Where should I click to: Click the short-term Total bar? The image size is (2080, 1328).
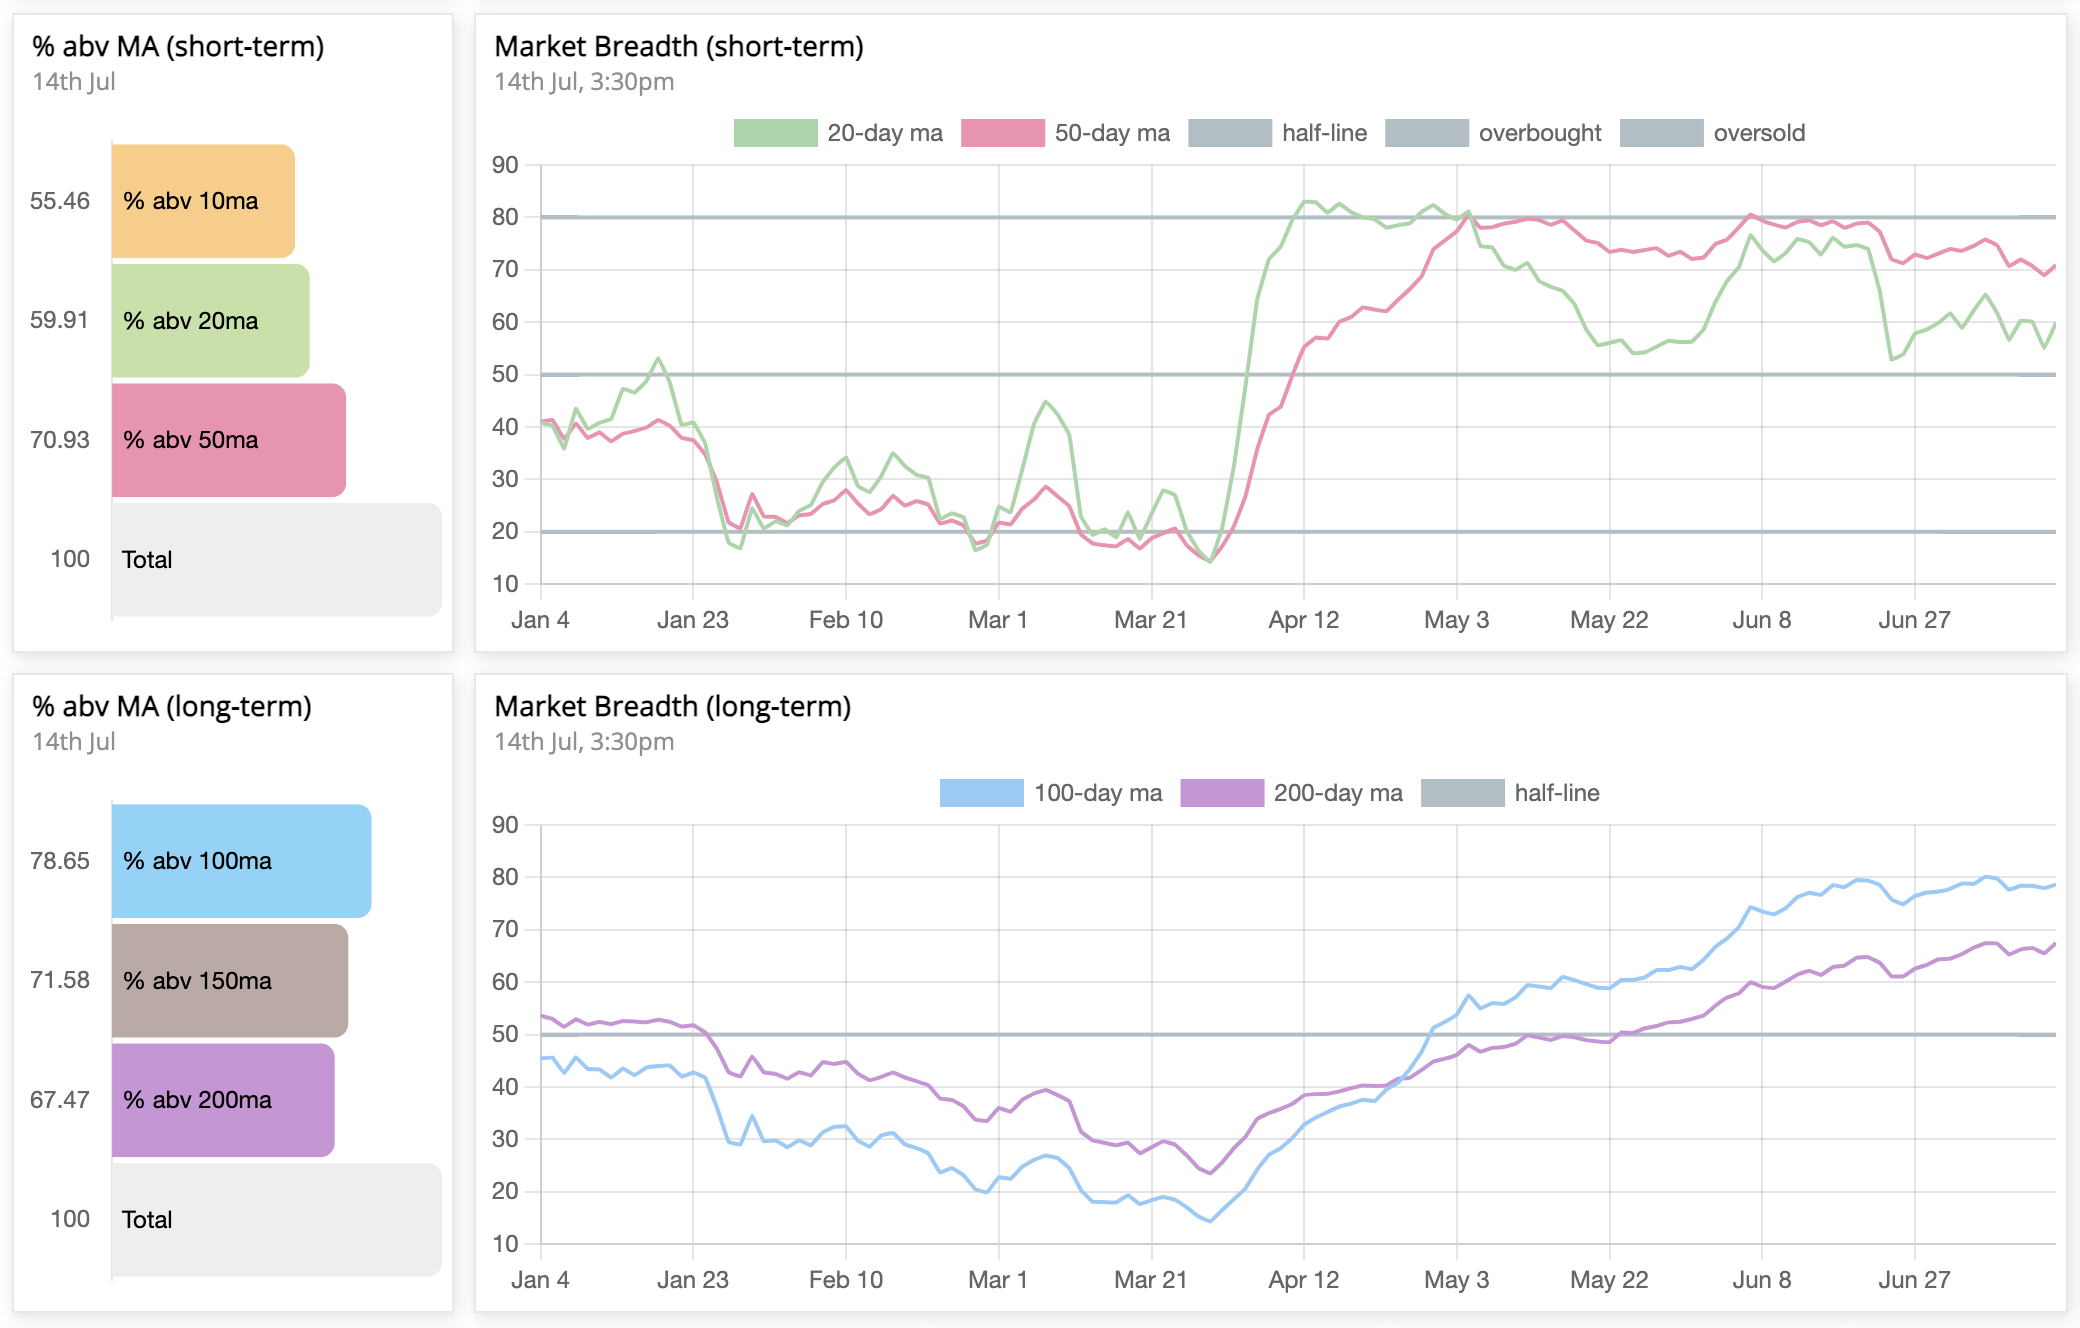tap(276, 560)
